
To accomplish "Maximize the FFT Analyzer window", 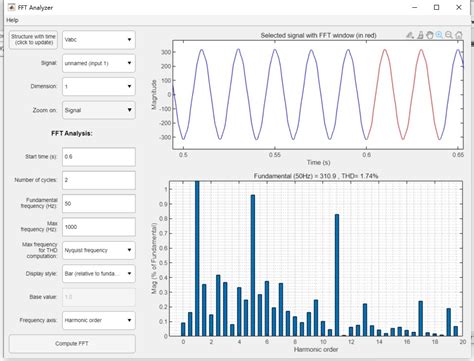I will coord(436,7).
